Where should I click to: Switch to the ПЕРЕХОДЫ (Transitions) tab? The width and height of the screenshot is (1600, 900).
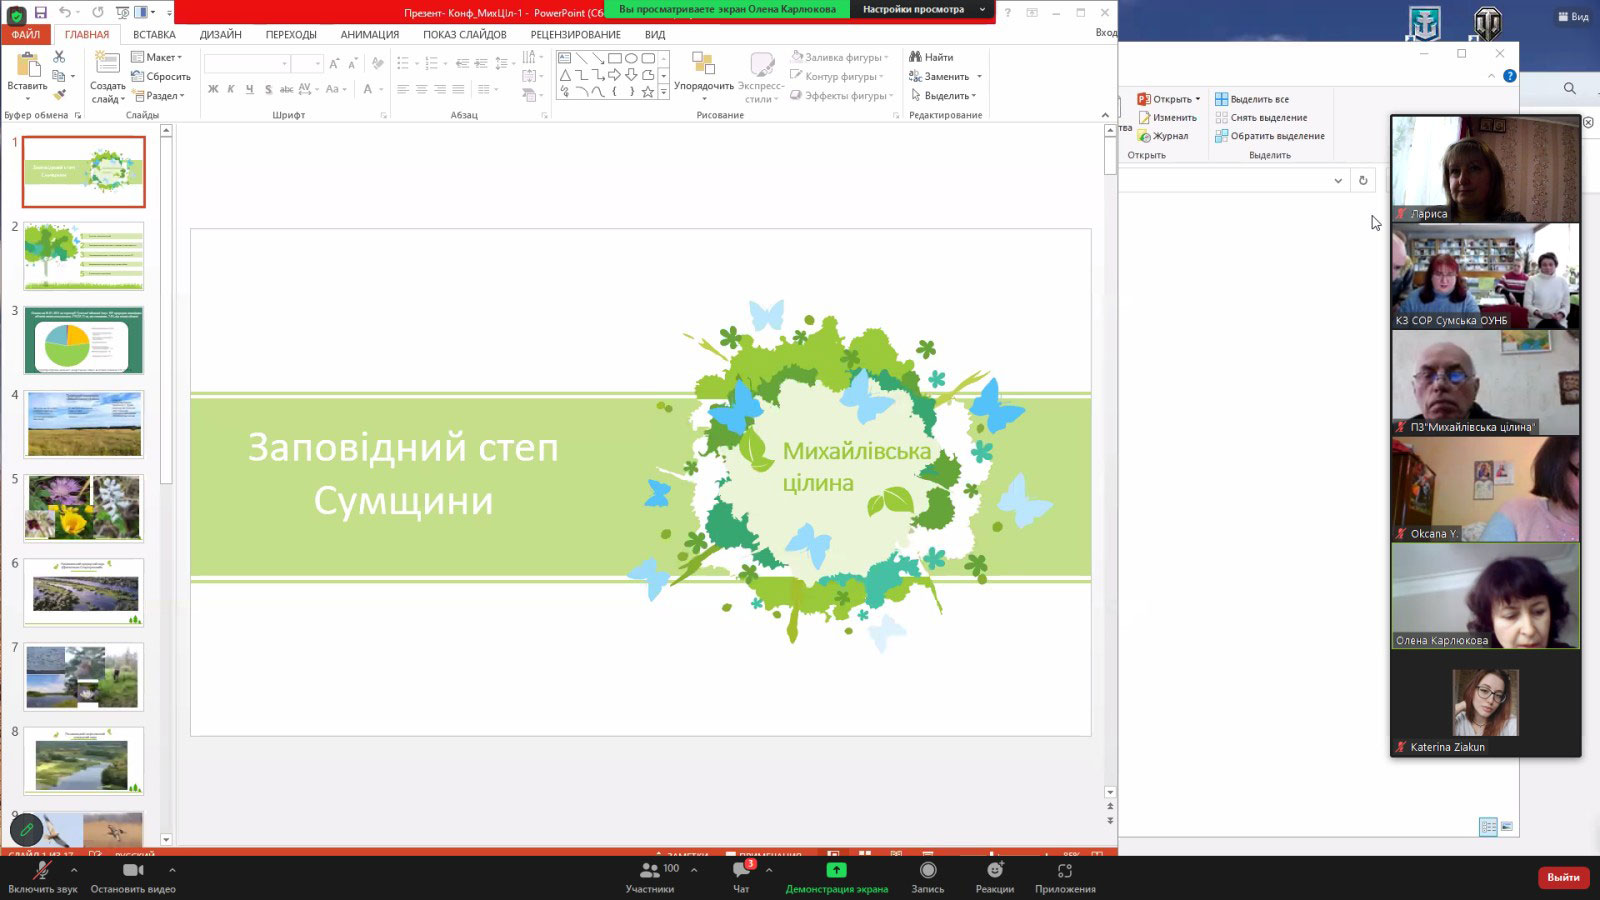(x=291, y=34)
